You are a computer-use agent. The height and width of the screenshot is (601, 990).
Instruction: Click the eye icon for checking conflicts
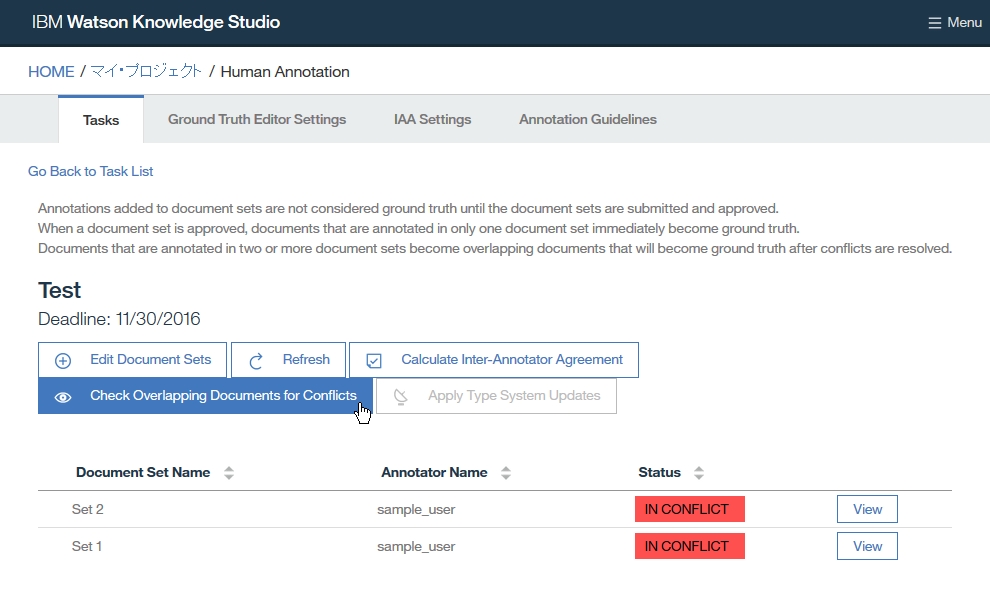pyautogui.click(x=63, y=396)
